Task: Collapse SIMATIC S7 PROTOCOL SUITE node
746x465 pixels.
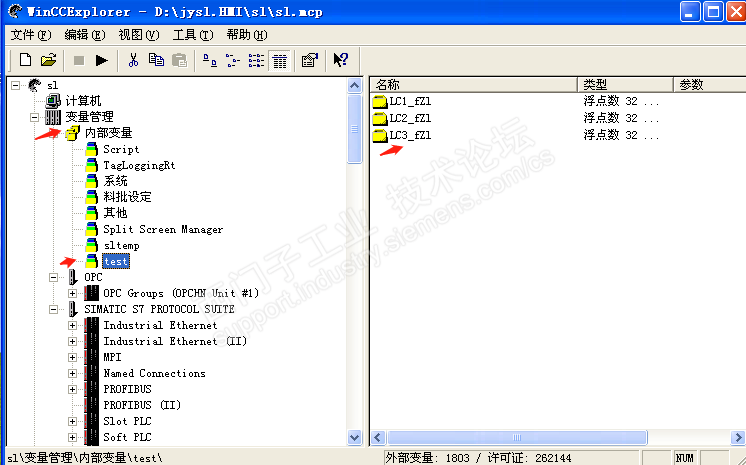Action: tap(53, 309)
